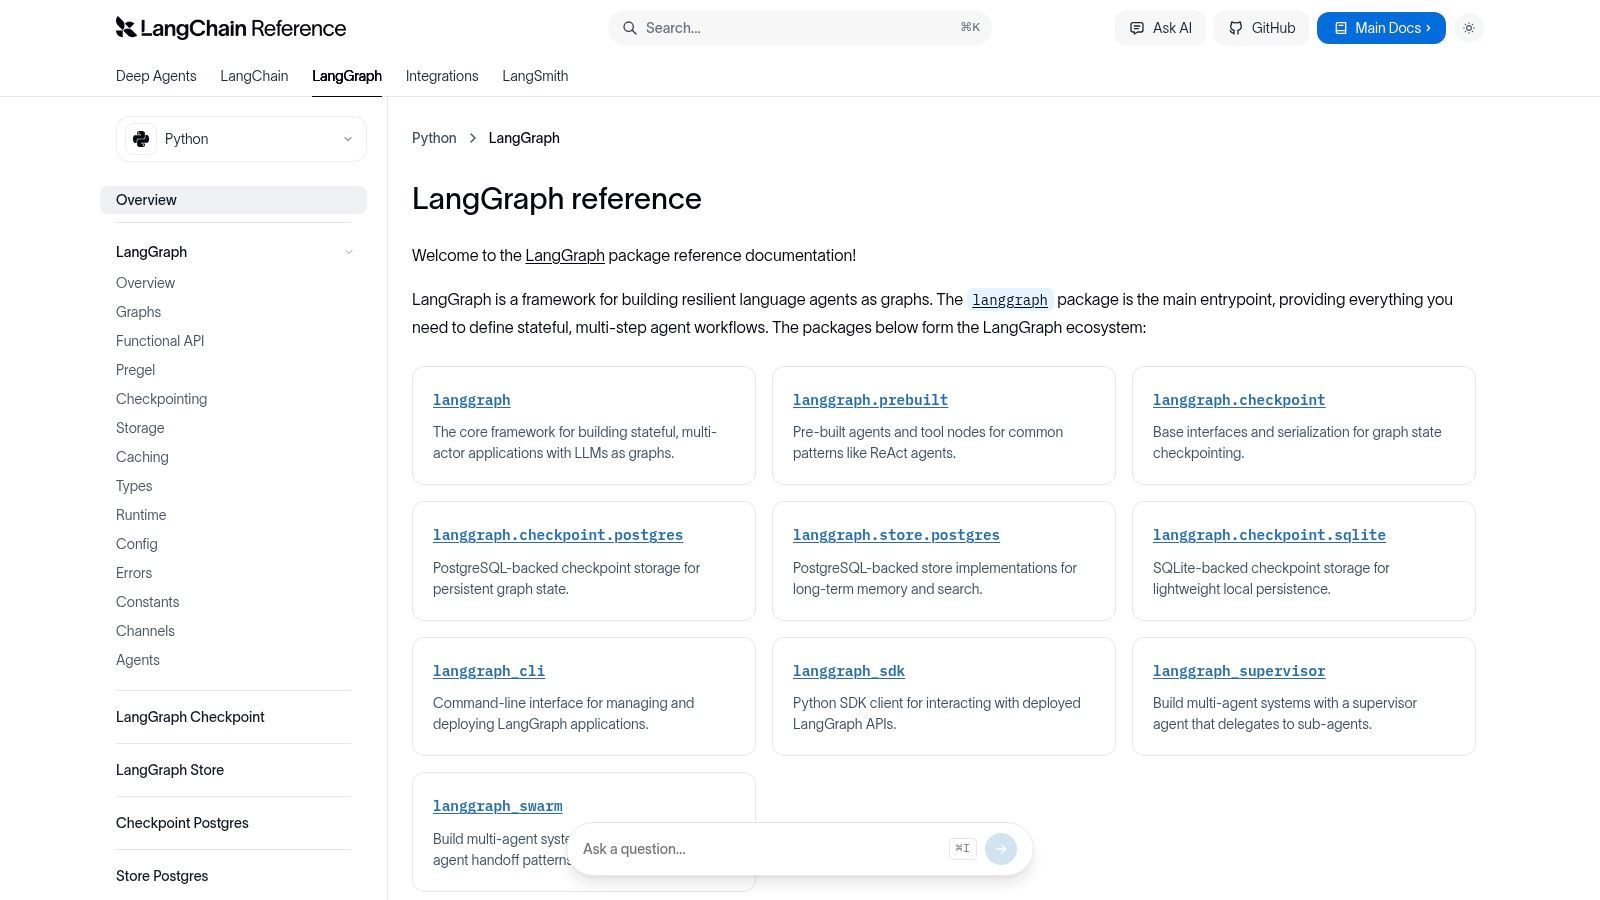
Task: Open Storage sidebar entry
Action: (140, 428)
